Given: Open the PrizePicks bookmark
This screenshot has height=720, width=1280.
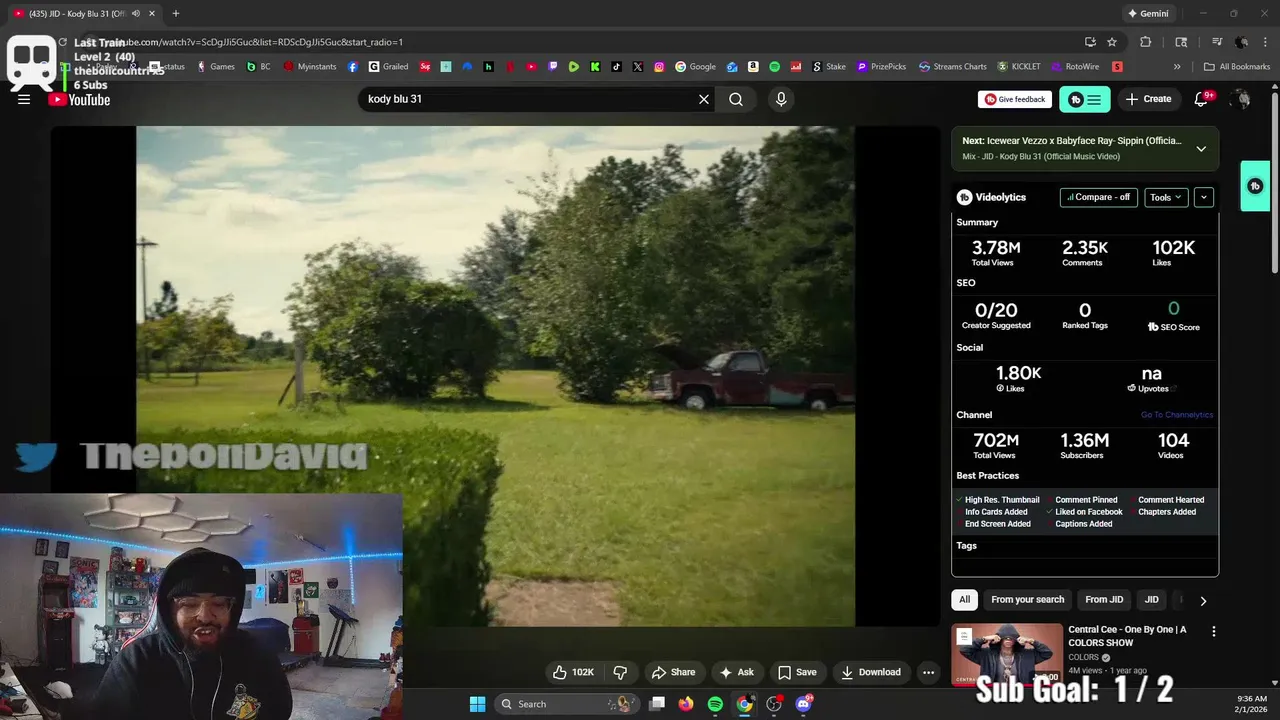Looking at the screenshot, I should click(x=881, y=67).
